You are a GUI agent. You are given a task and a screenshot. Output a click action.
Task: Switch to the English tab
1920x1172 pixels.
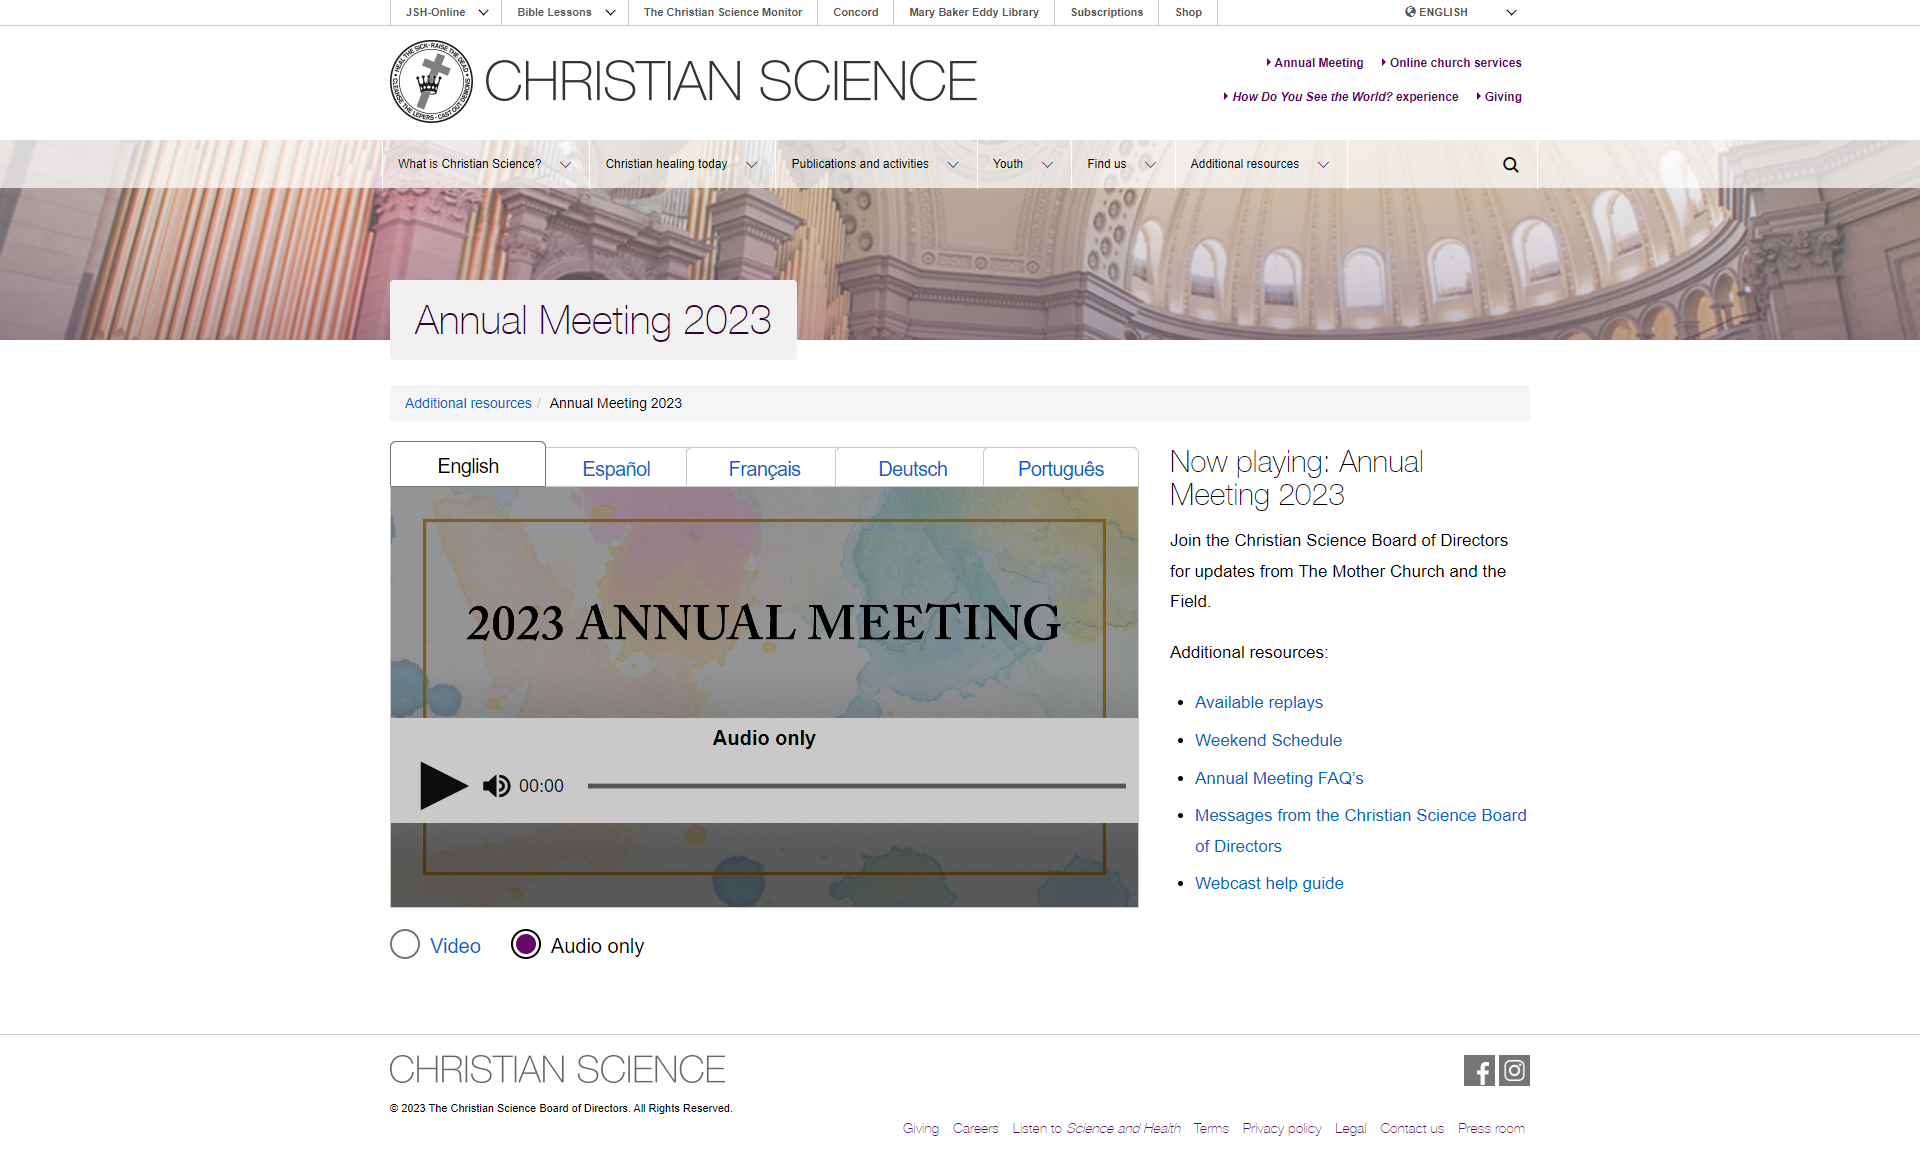click(x=468, y=466)
